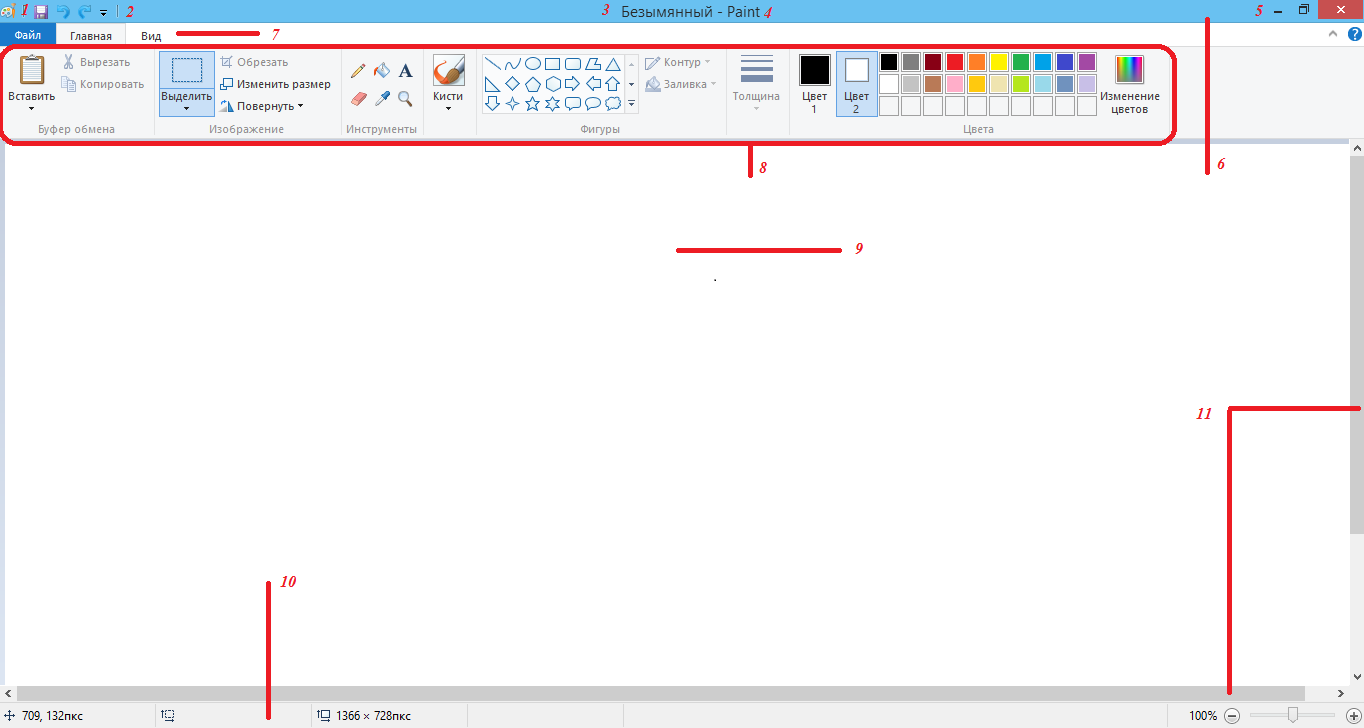Select the Color picker eyedropper tool
1364x728 pixels.
pyautogui.click(x=382, y=98)
